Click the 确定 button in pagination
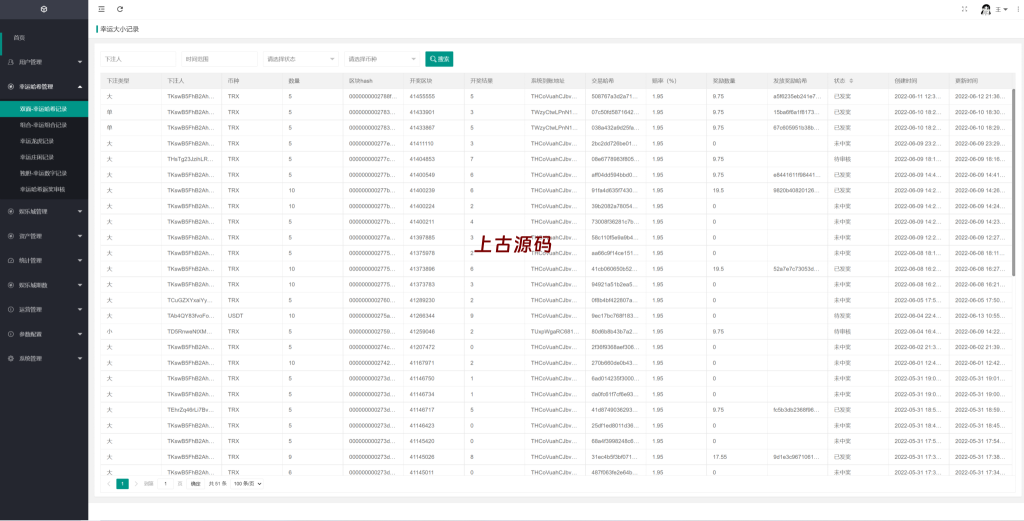 pos(195,484)
